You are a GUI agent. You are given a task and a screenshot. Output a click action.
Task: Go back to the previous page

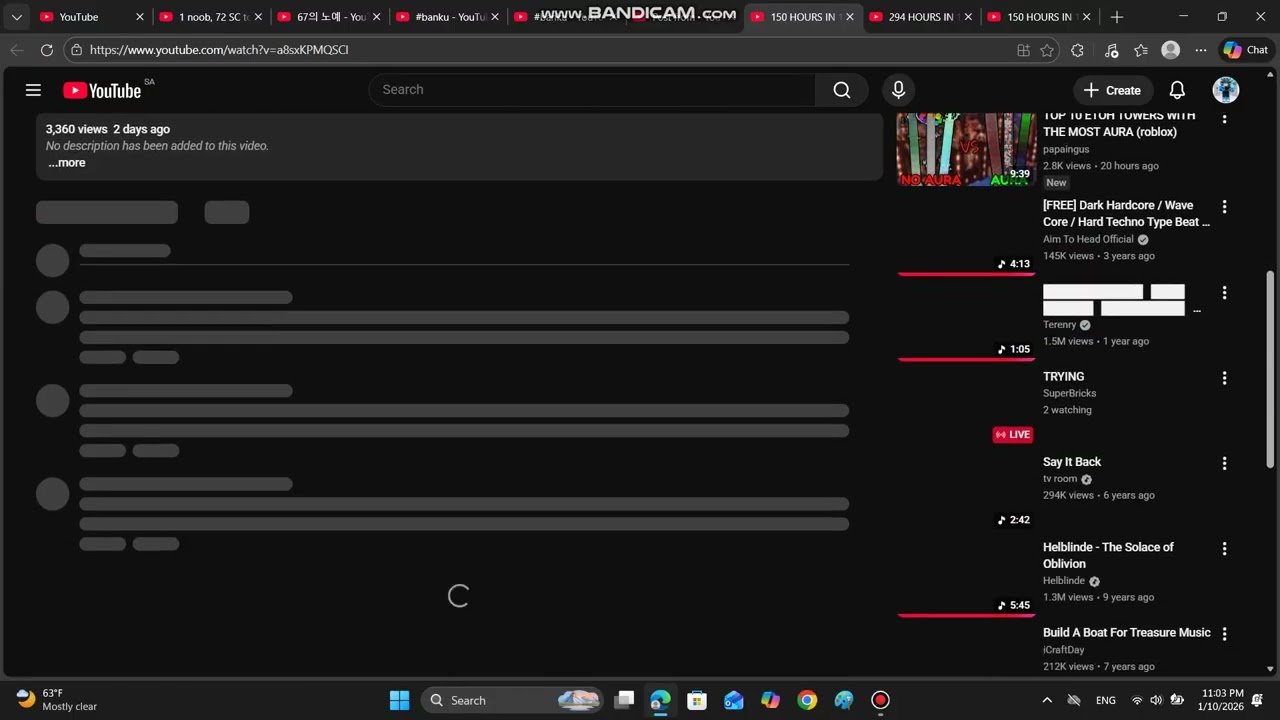tap(17, 50)
